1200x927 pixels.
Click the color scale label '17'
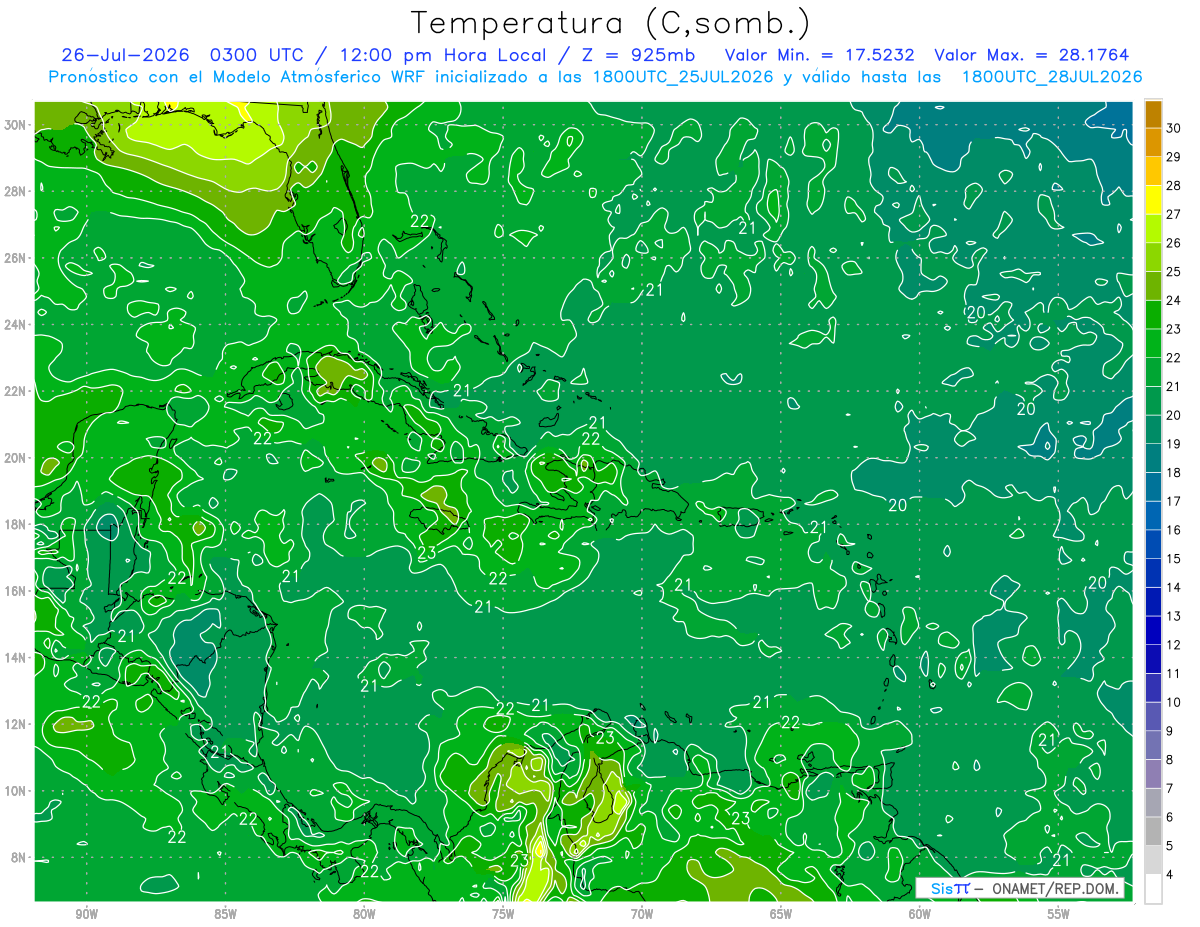[x=1174, y=501]
